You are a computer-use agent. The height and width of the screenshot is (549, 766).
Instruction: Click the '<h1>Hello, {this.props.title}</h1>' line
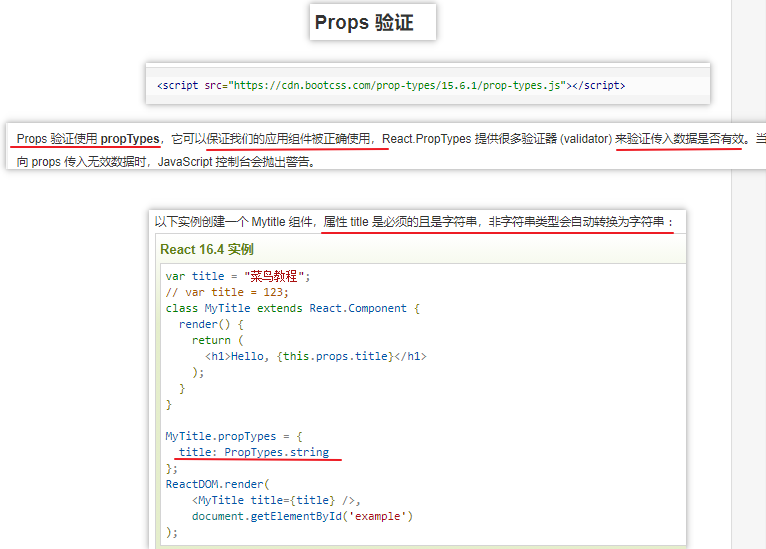click(x=316, y=356)
